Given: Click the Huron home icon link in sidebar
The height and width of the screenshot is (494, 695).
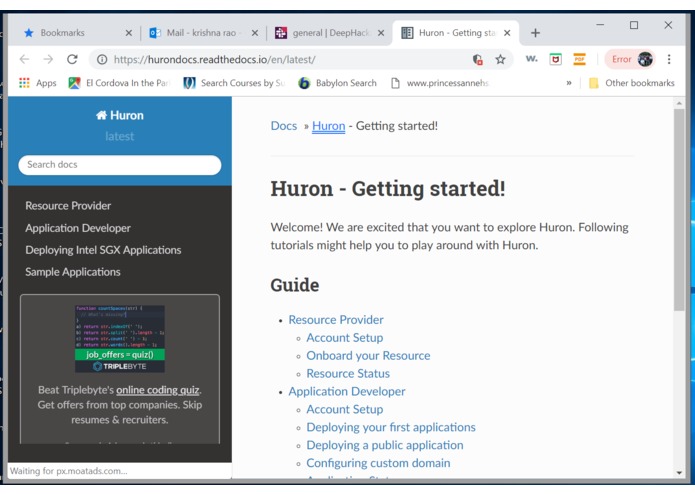Looking at the screenshot, I should point(120,115).
